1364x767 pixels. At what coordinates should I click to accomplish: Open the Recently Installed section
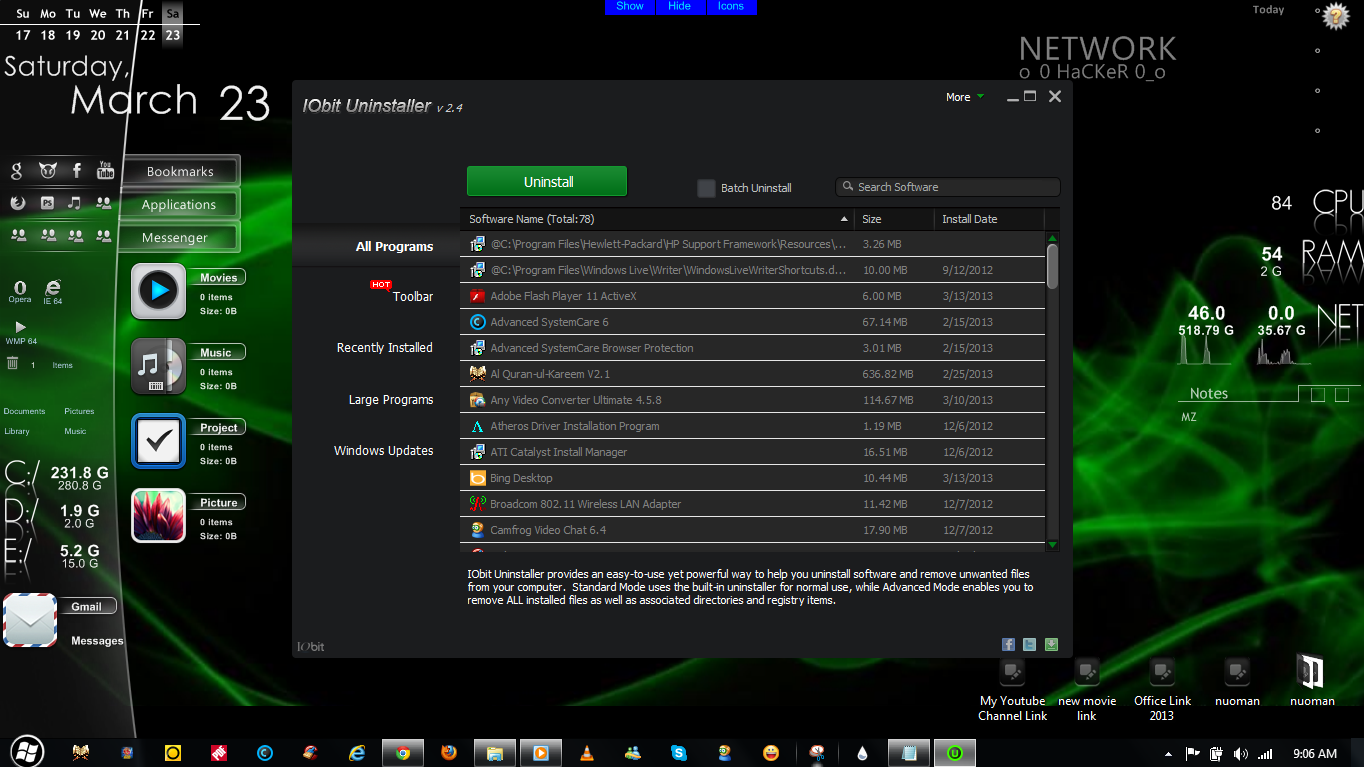click(385, 348)
